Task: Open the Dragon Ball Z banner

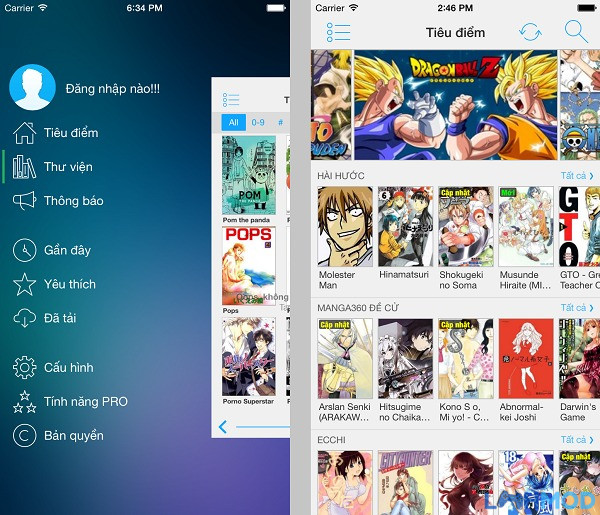Action: point(455,105)
